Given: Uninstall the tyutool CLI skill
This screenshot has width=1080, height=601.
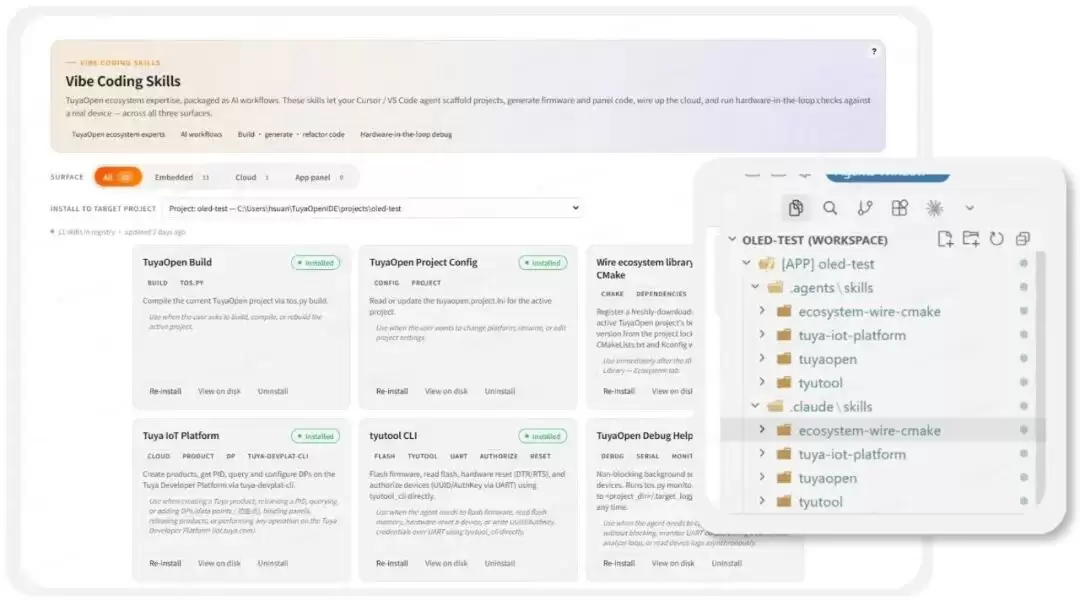Looking at the screenshot, I should coord(499,563).
